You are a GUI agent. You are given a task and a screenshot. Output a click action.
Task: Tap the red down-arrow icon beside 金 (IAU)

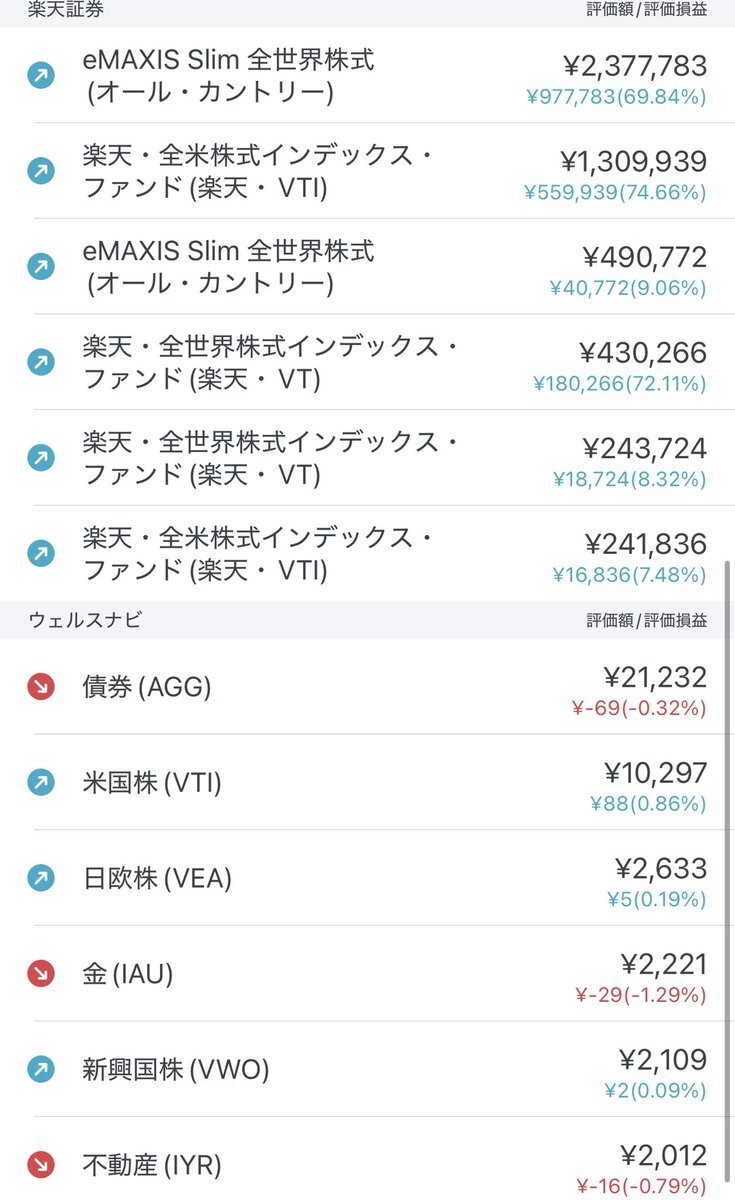point(41,974)
